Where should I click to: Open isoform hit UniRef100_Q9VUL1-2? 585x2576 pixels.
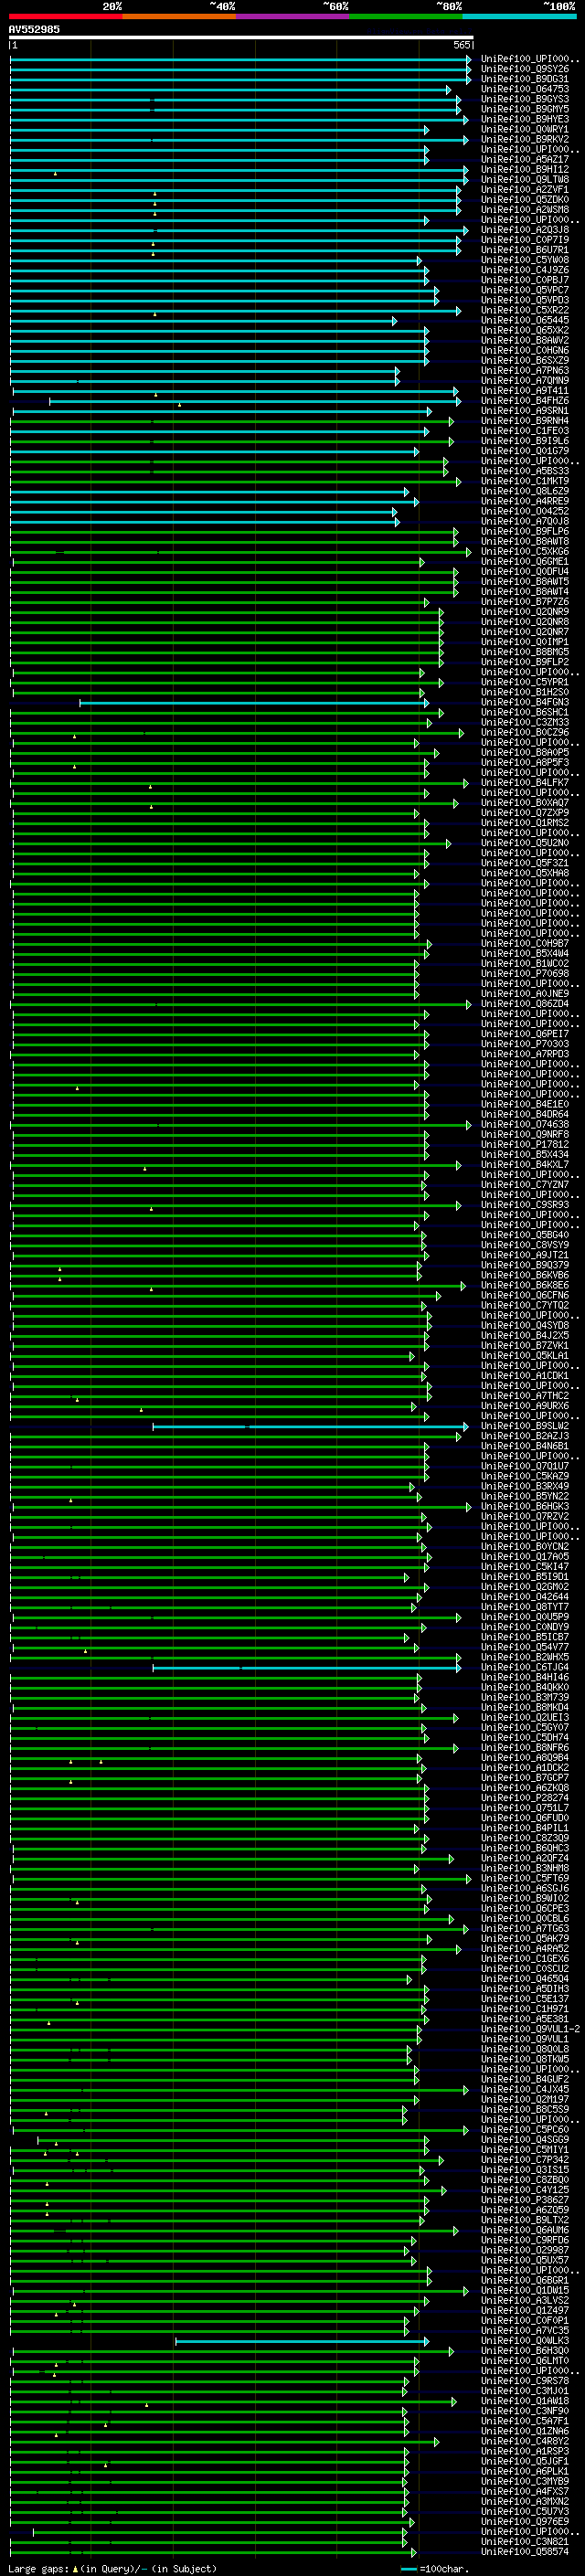coord(531,2029)
